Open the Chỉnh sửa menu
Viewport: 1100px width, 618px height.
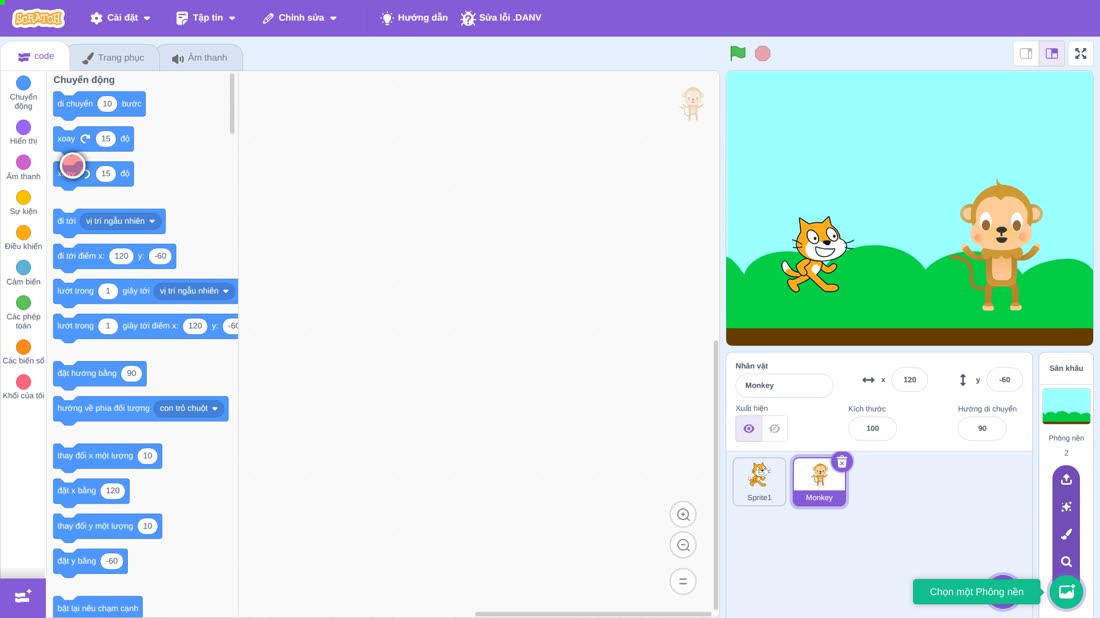(x=300, y=18)
